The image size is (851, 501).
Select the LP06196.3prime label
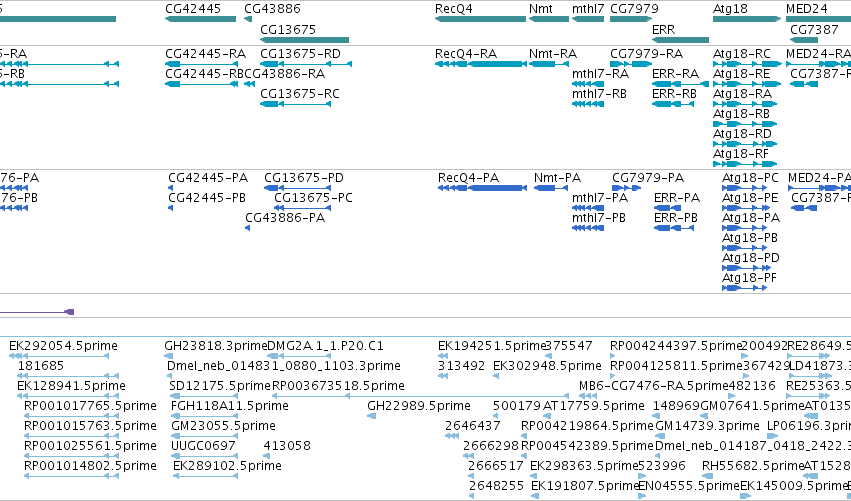point(809,426)
